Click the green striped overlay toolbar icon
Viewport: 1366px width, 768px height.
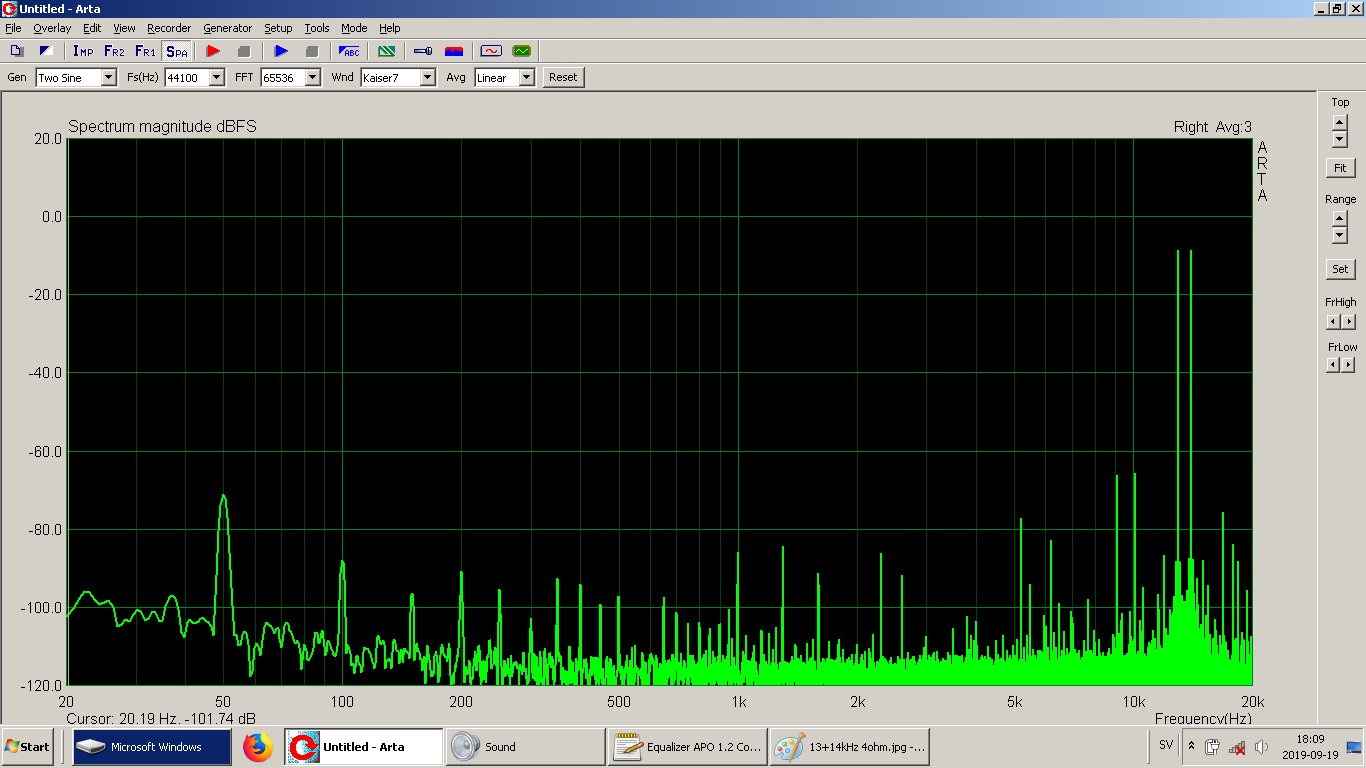(x=386, y=51)
